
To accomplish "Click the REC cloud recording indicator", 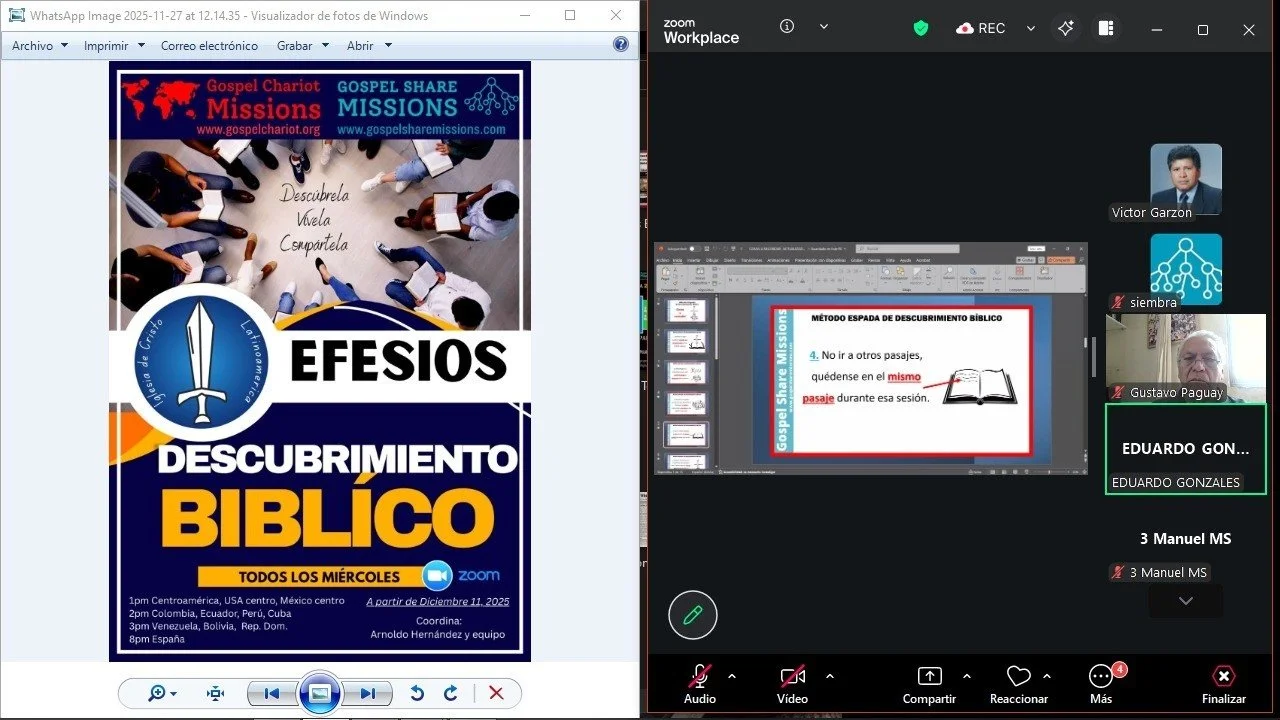I will coord(981,28).
